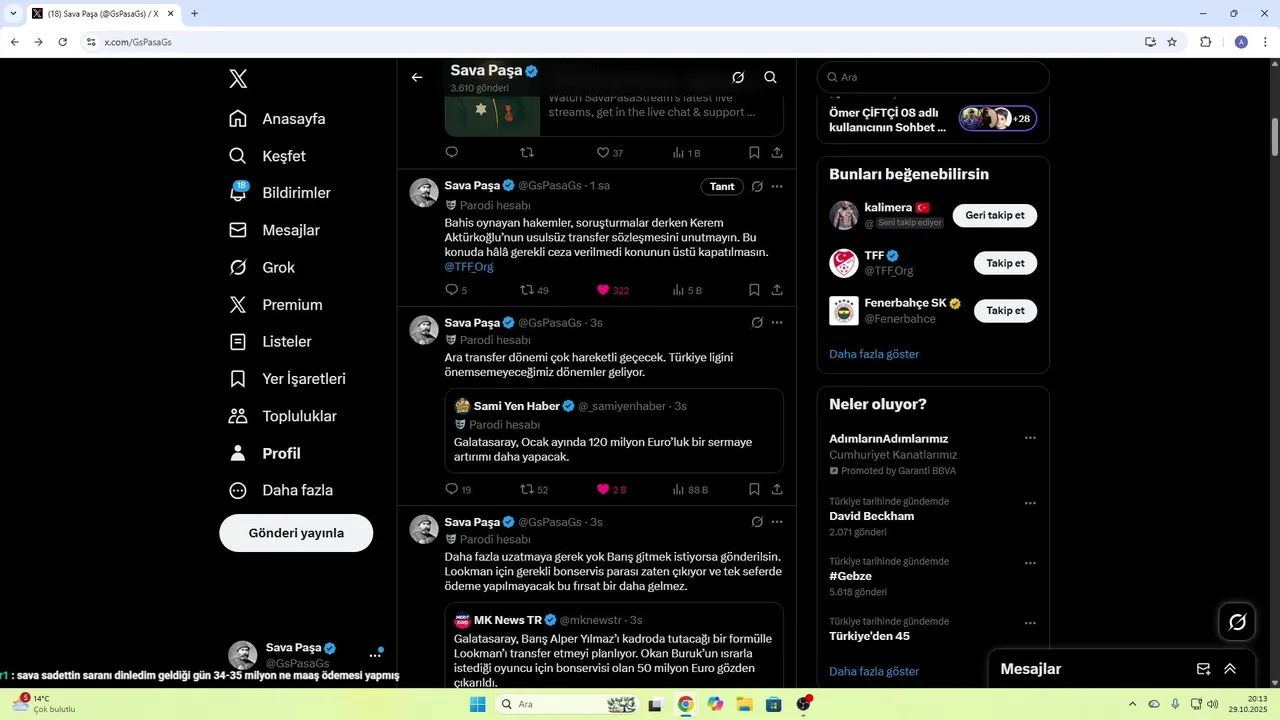The image size is (1280, 720).
Task: Click the Gönderi yayınla button
Action: 296,533
